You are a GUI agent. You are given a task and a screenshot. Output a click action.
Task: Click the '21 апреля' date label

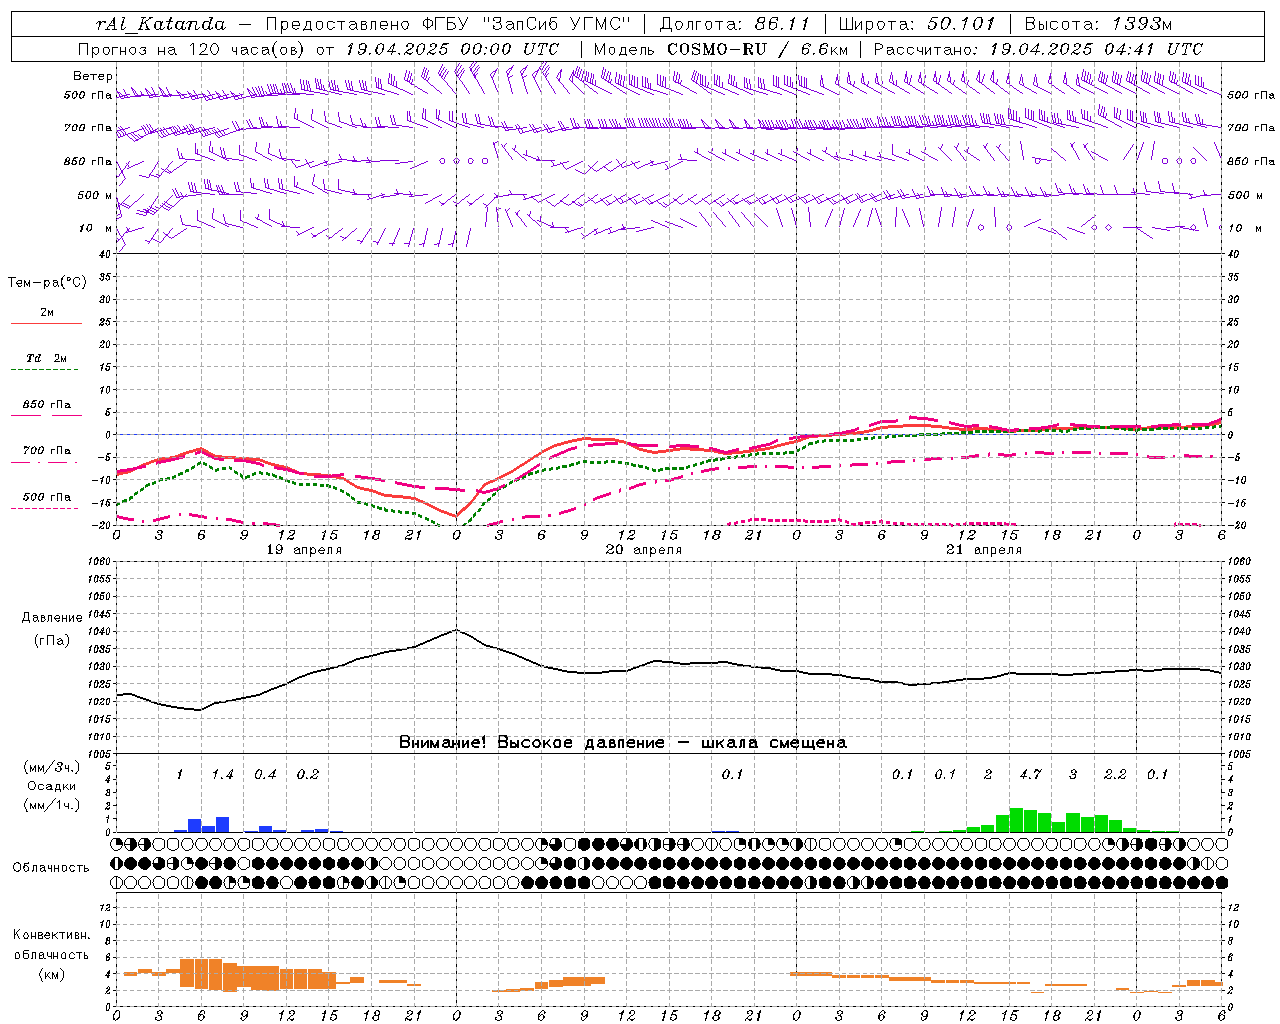pyautogui.click(x=984, y=550)
